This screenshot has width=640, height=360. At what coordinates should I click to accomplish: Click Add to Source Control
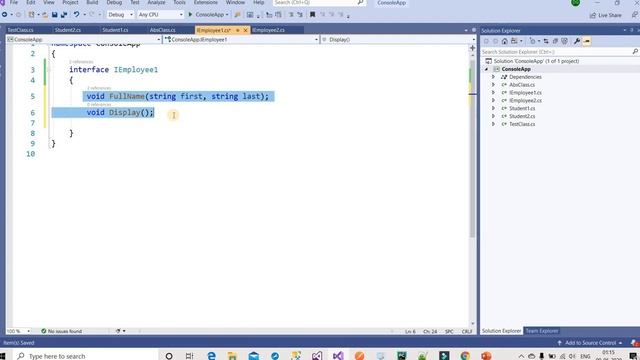(590, 343)
